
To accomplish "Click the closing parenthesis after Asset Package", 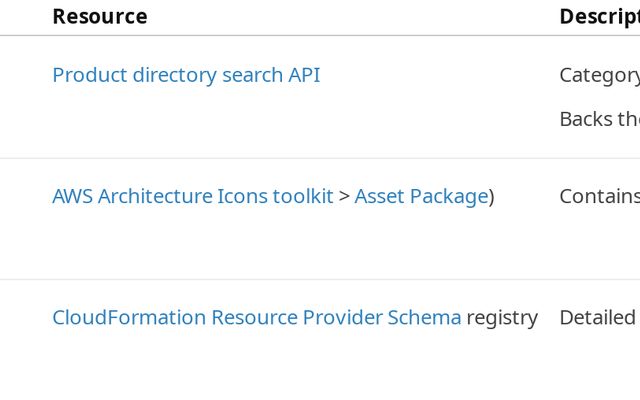I will coord(492,196).
